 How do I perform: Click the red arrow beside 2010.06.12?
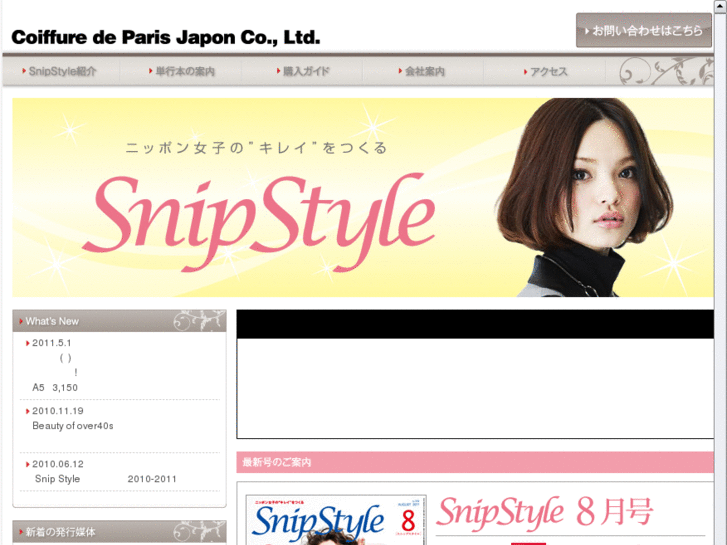click(x=27, y=464)
